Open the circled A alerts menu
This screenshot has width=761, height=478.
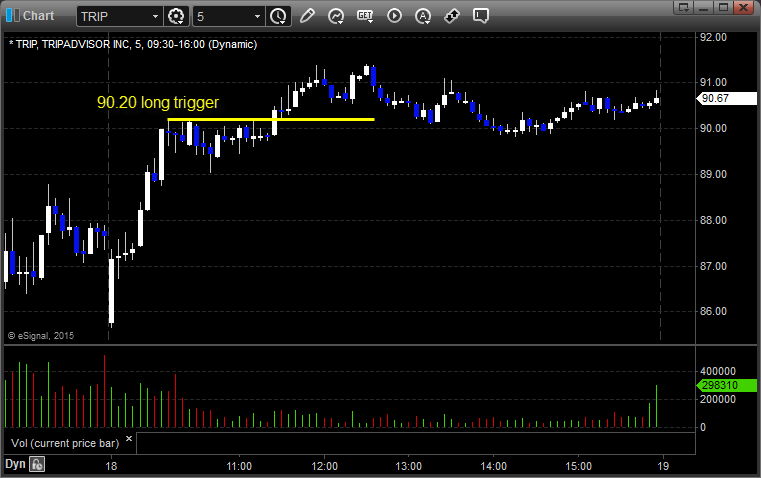[x=423, y=16]
